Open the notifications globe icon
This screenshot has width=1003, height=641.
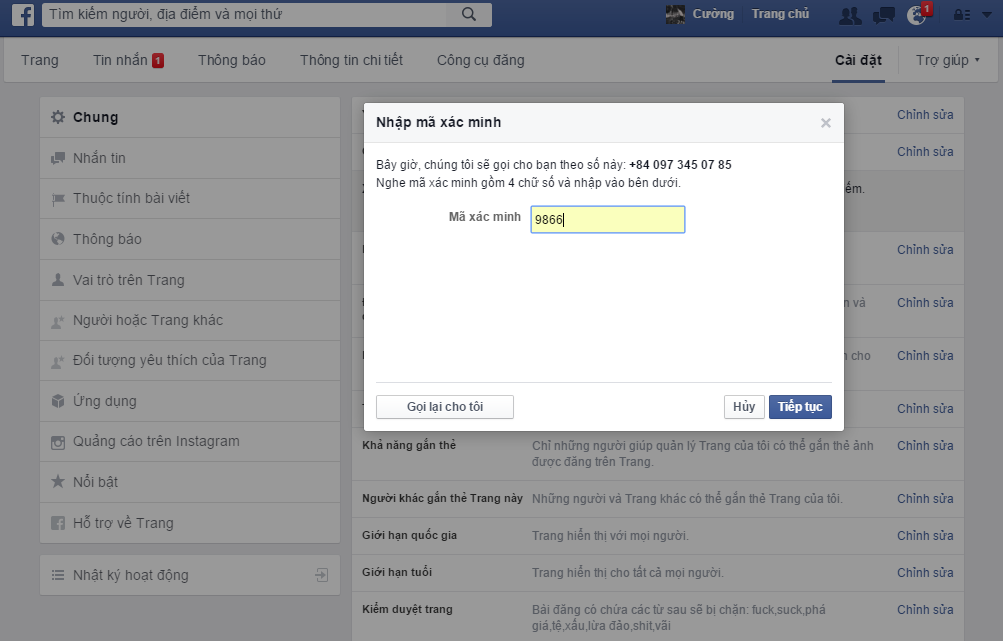[916, 15]
